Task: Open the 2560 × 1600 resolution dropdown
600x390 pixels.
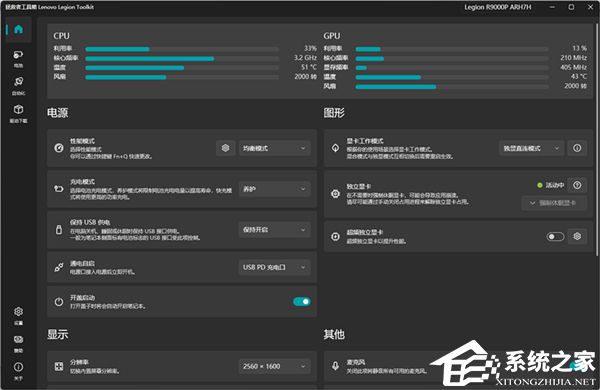Action: click(274, 366)
